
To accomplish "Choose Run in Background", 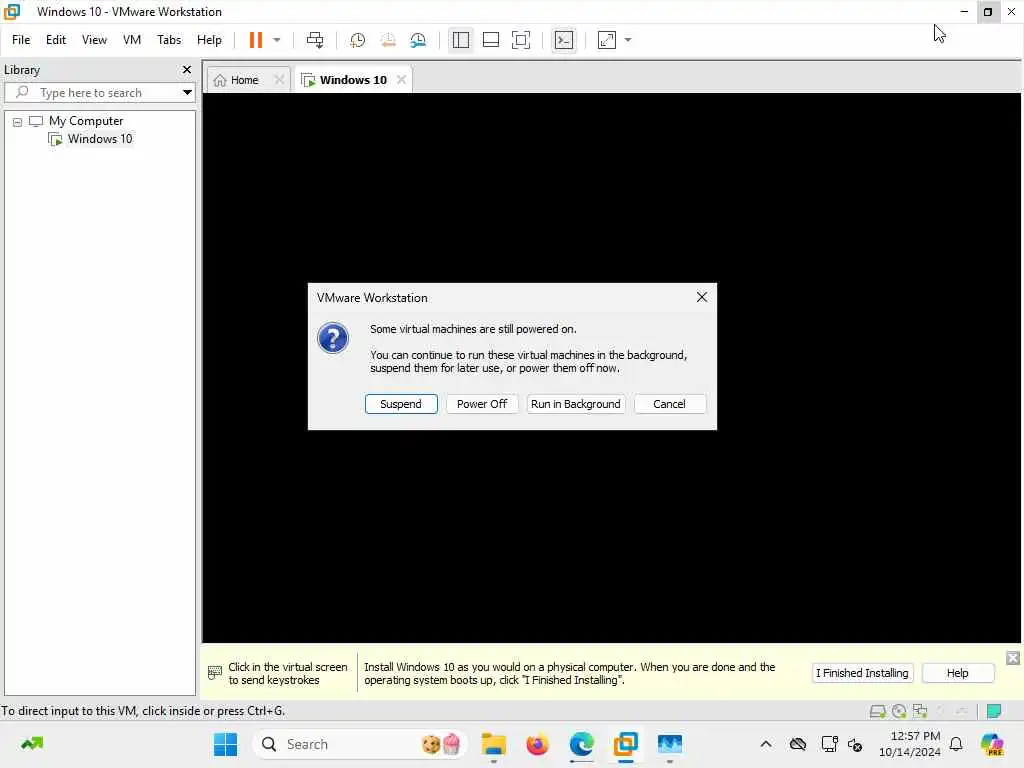I will point(575,404).
